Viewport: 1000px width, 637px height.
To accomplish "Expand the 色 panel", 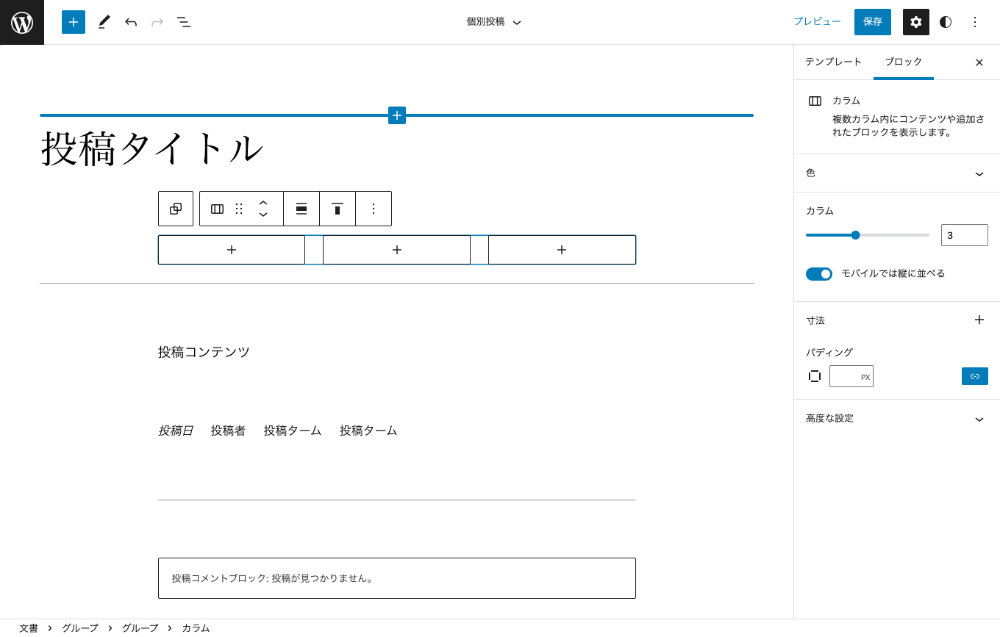I will [x=897, y=173].
